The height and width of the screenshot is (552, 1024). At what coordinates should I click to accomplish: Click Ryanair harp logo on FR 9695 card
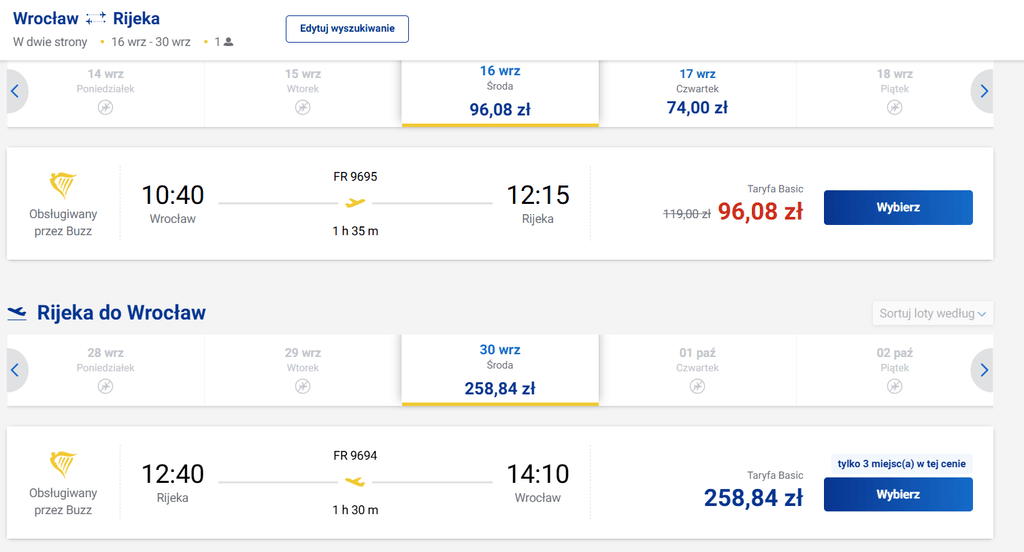(63, 186)
